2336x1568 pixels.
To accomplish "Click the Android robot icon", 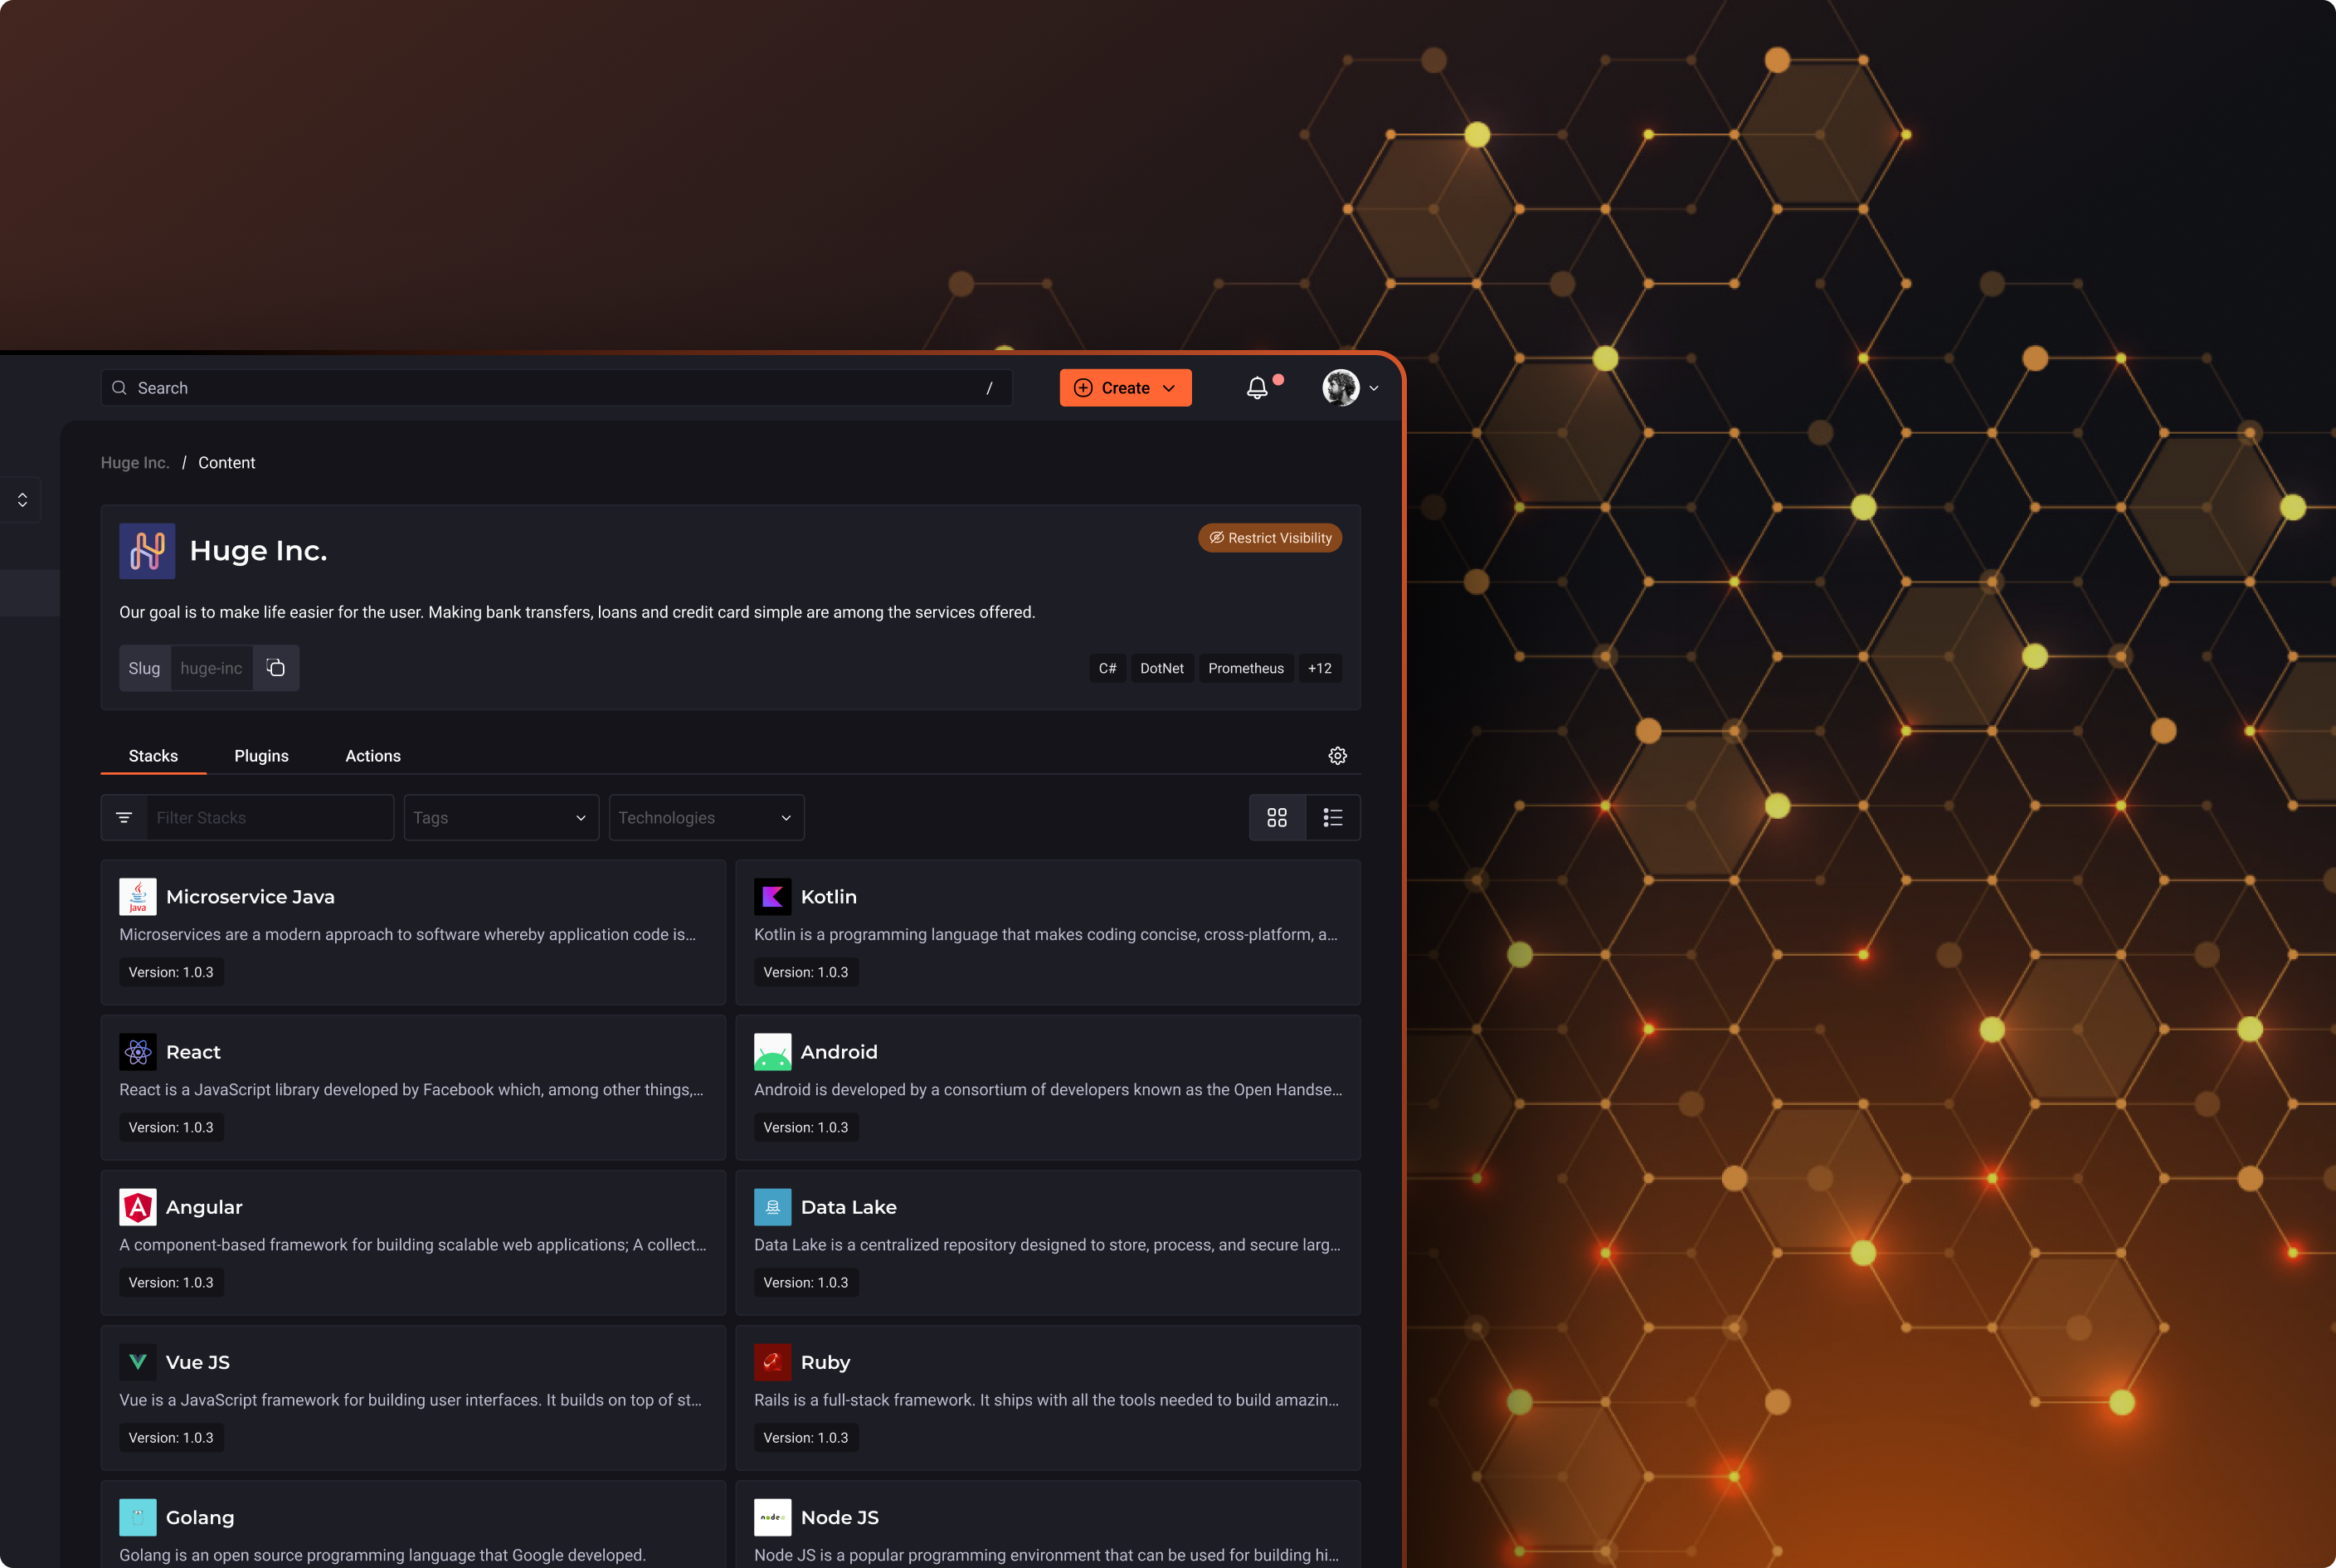I will [x=772, y=1052].
